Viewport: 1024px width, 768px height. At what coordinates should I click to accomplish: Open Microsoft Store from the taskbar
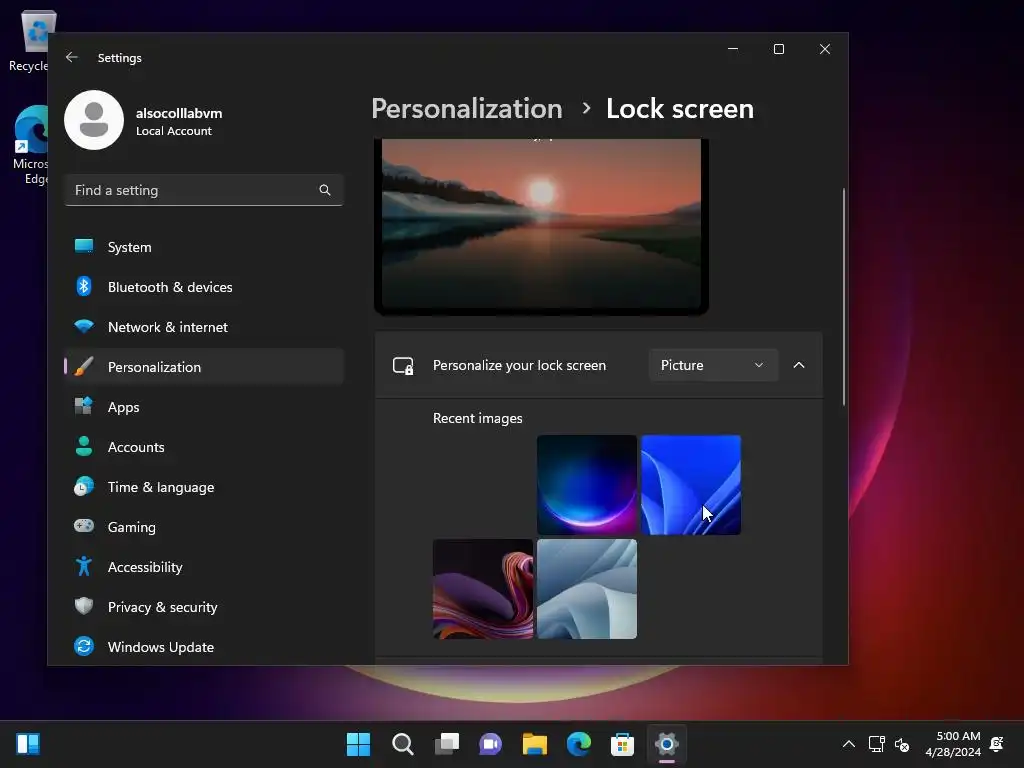(x=622, y=744)
